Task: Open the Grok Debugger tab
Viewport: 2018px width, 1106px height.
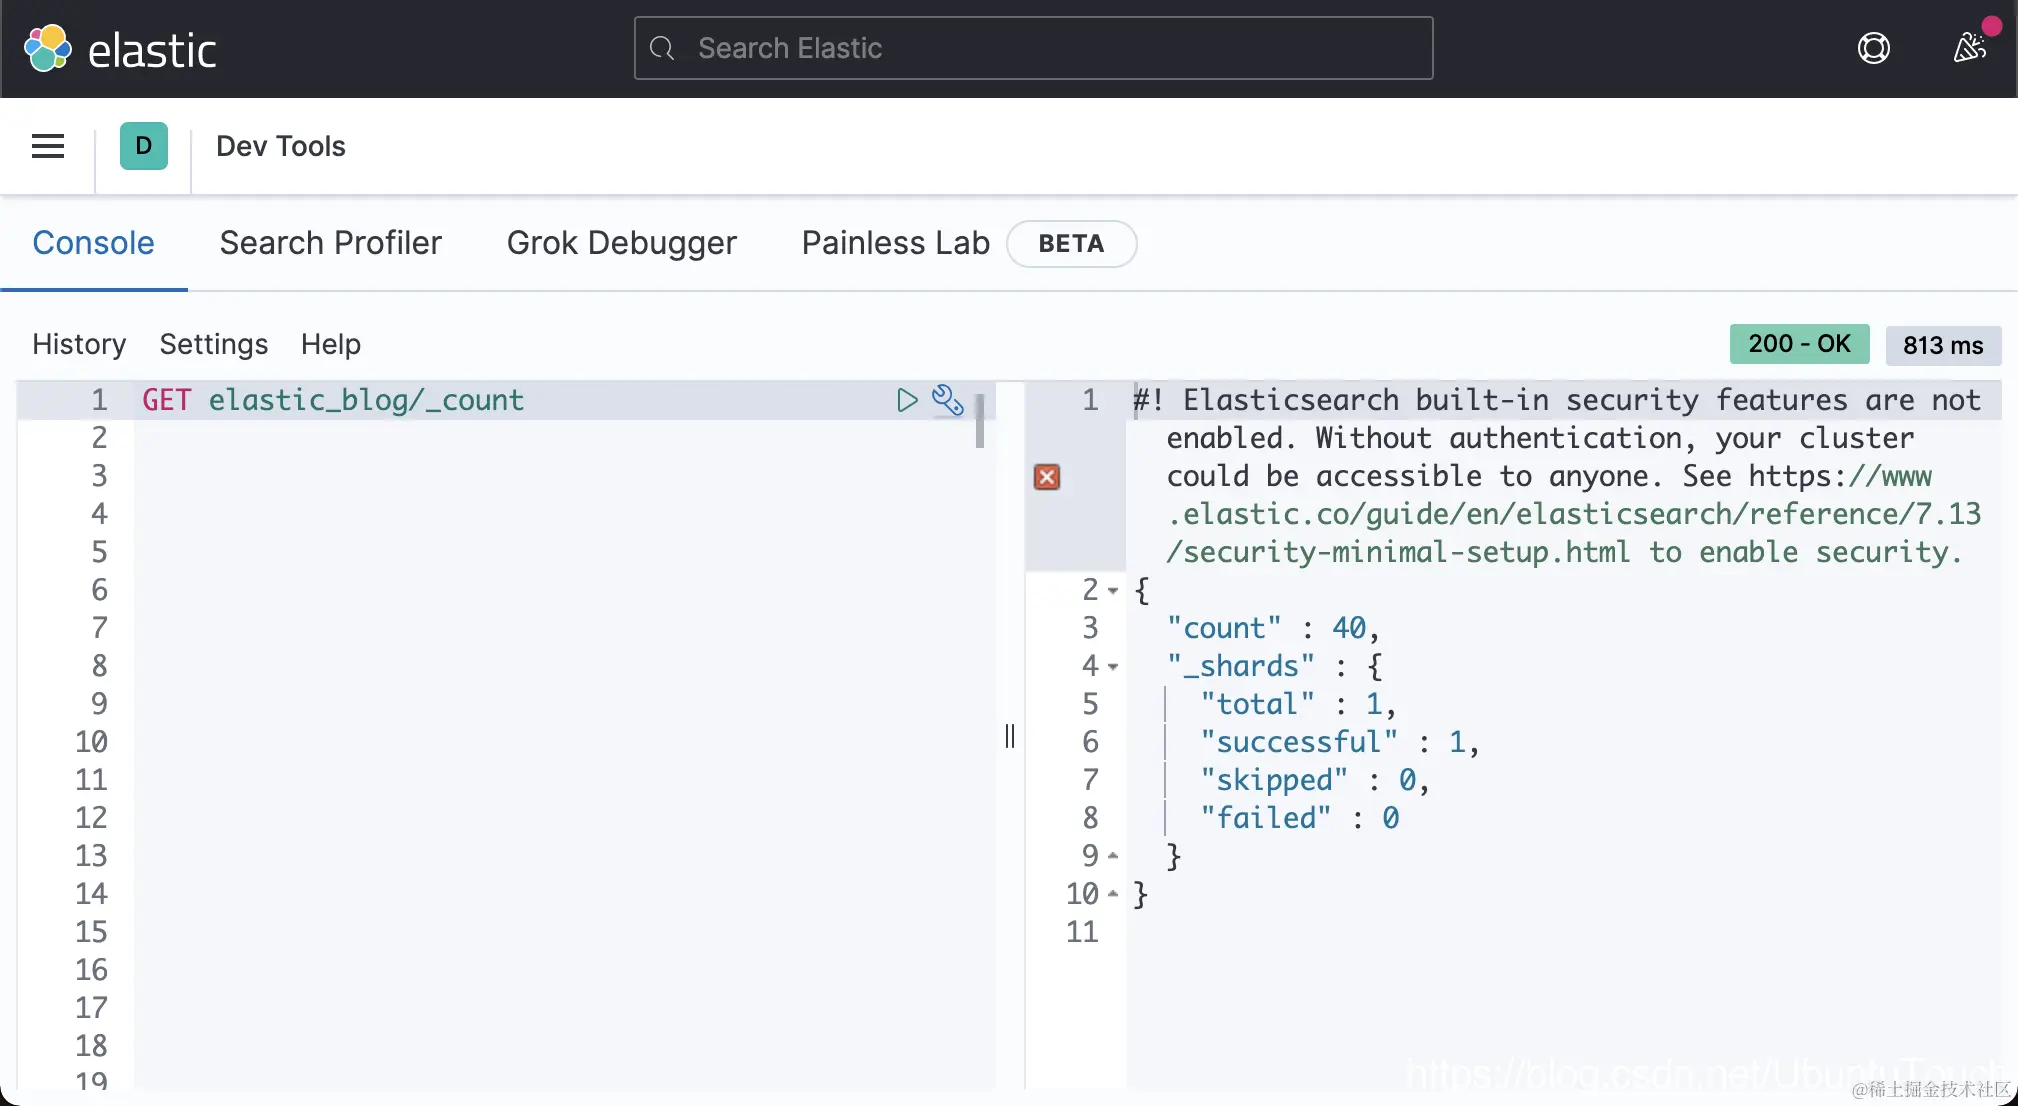Action: [621, 243]
